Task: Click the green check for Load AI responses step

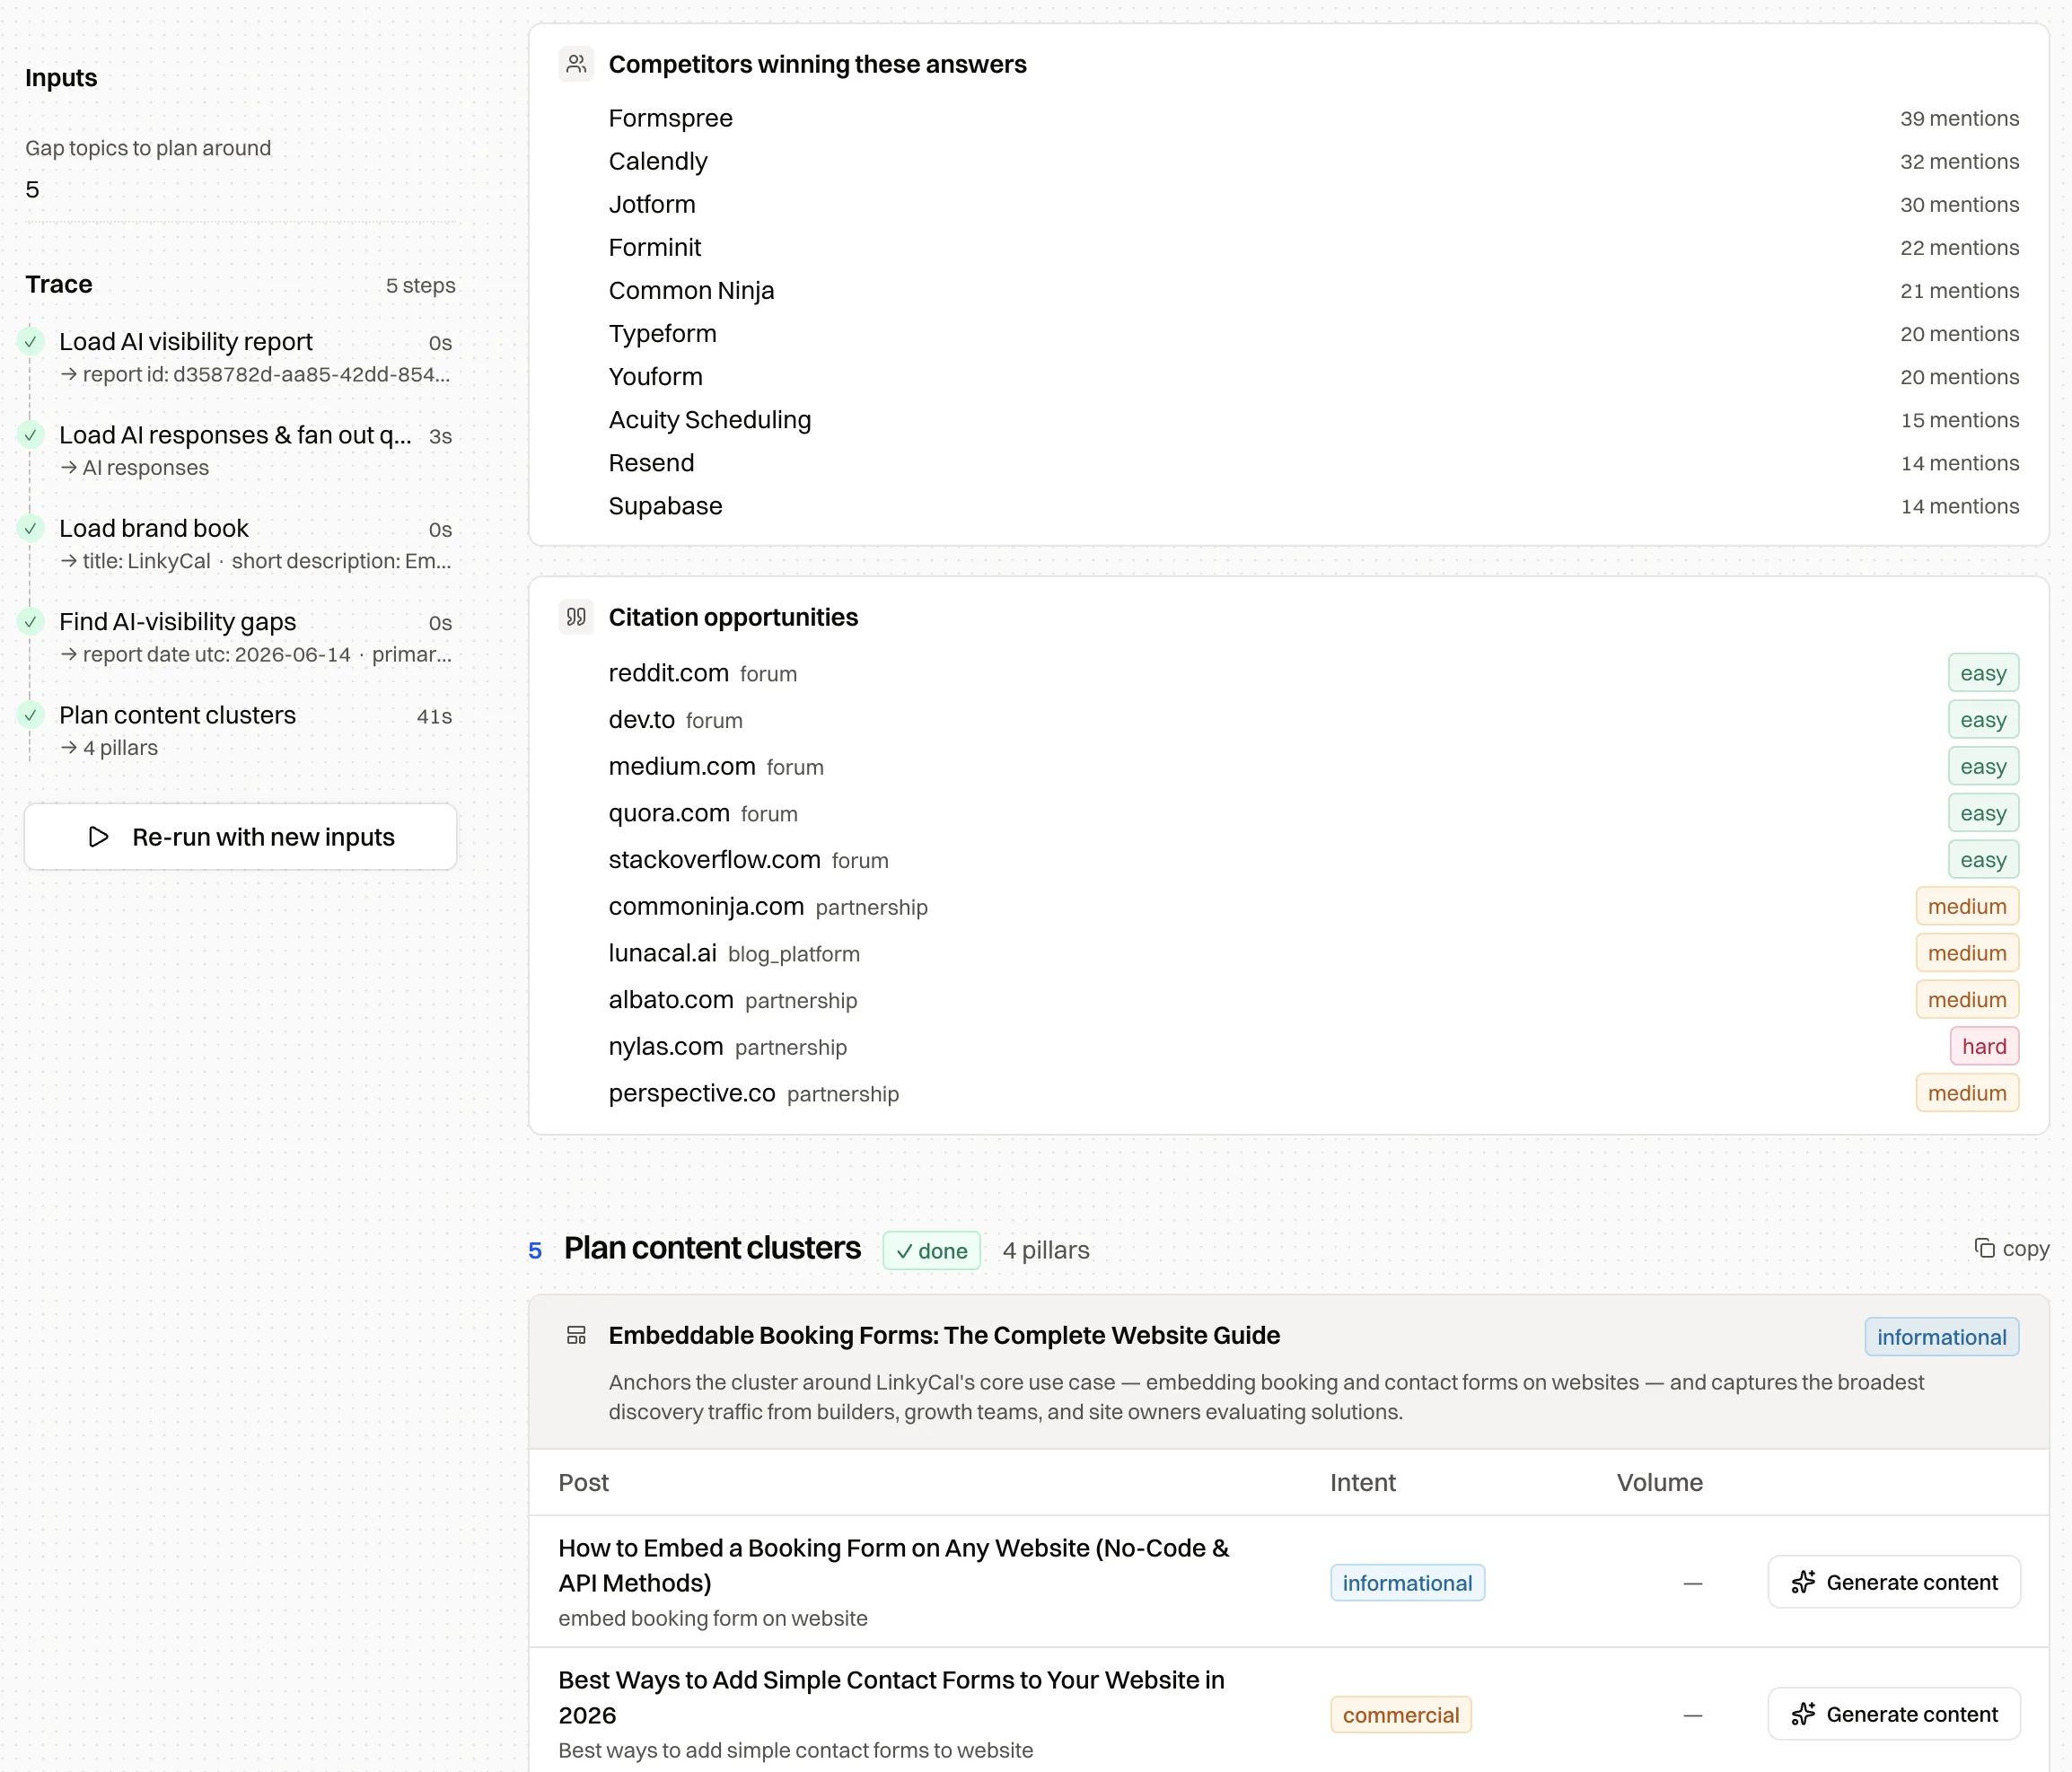Action: point(31,435)
